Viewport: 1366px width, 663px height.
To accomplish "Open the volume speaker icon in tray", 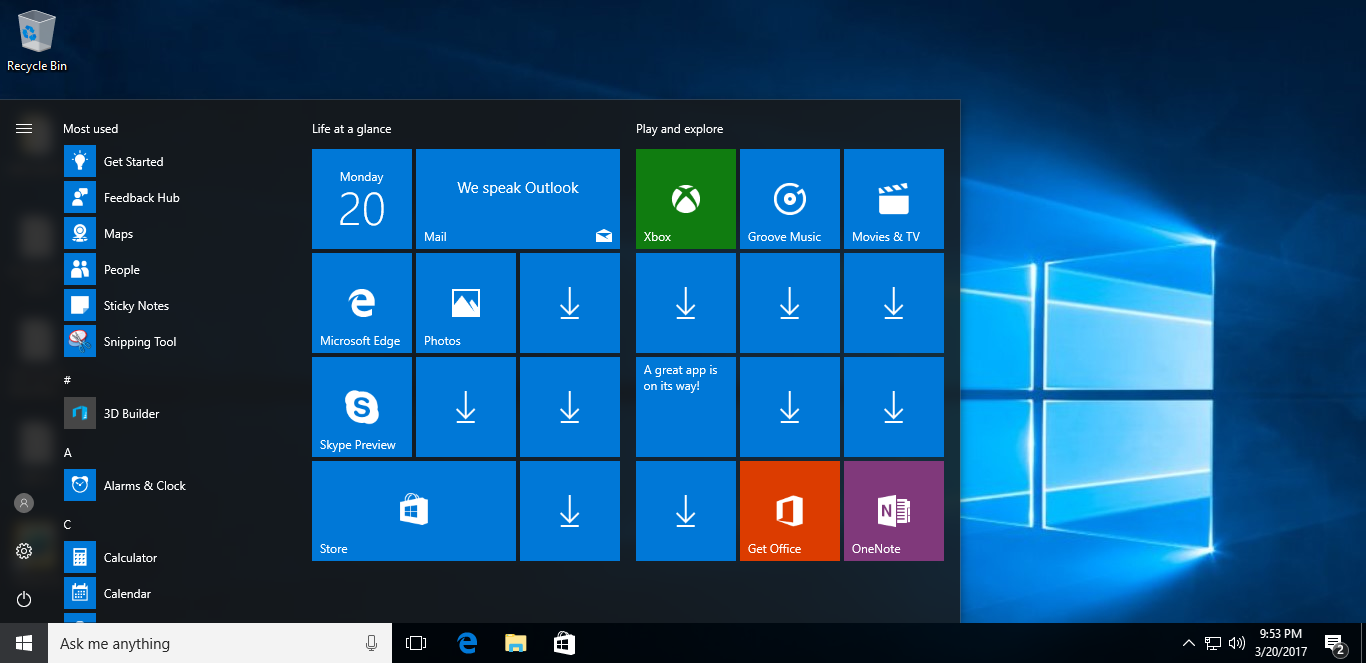I will 1237,643.
